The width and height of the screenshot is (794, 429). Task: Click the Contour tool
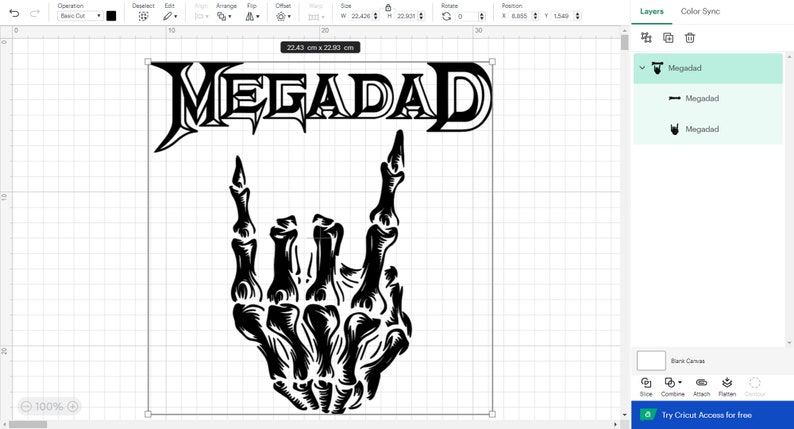click(755, 386)
